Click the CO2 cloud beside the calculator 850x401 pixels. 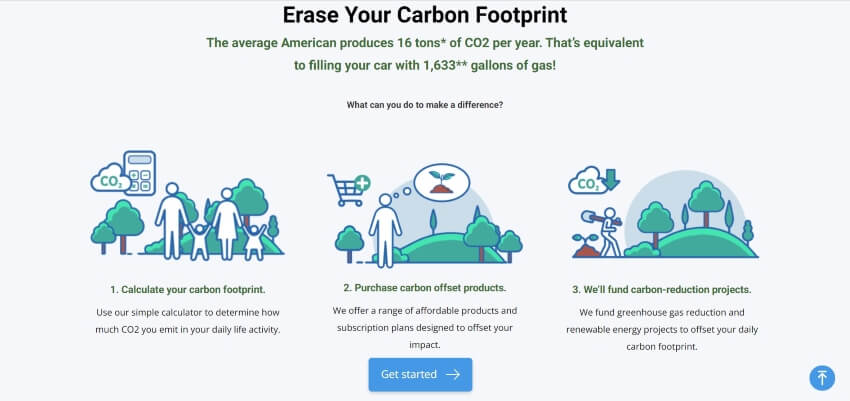coord(110,178)
